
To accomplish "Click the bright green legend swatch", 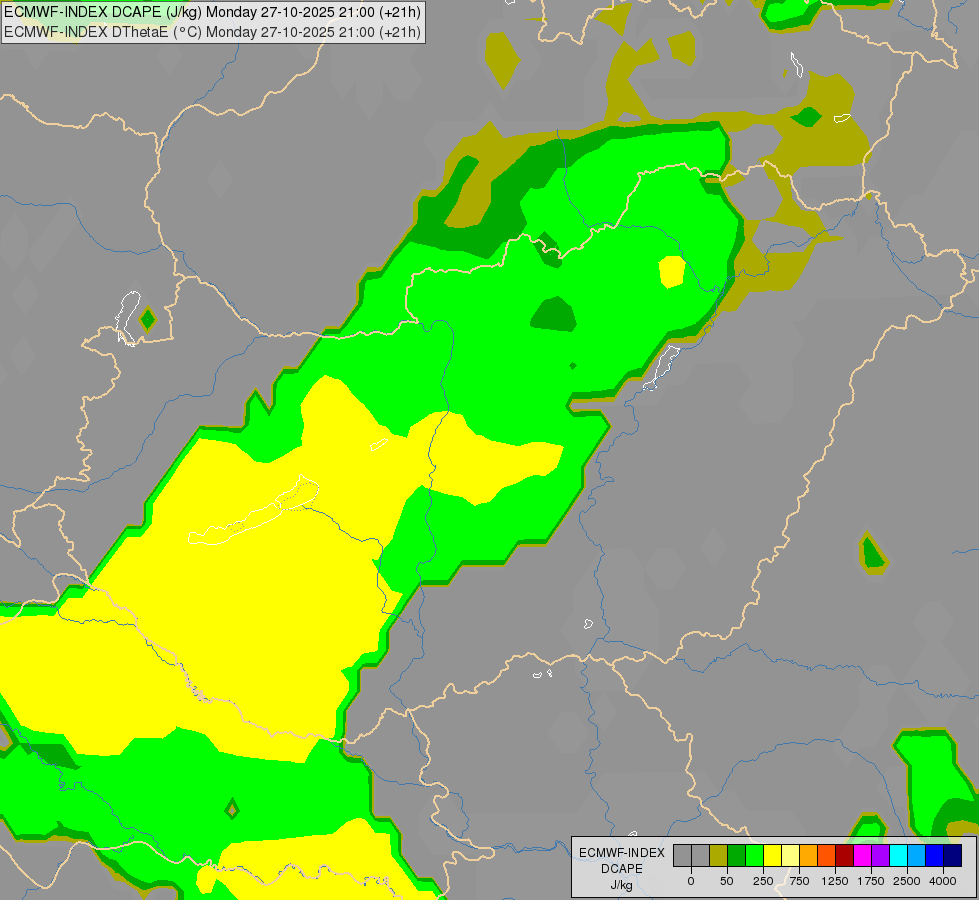I will [x=755, y=855].
